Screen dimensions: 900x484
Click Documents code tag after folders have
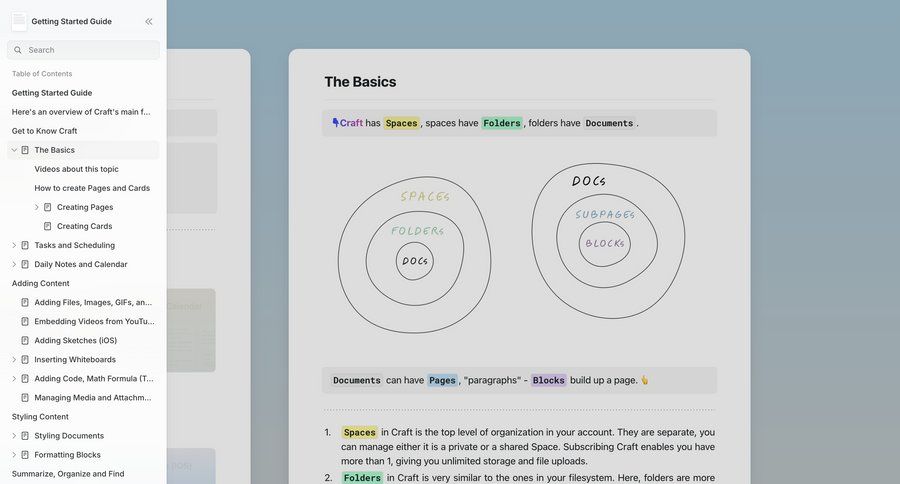(609, 123)
